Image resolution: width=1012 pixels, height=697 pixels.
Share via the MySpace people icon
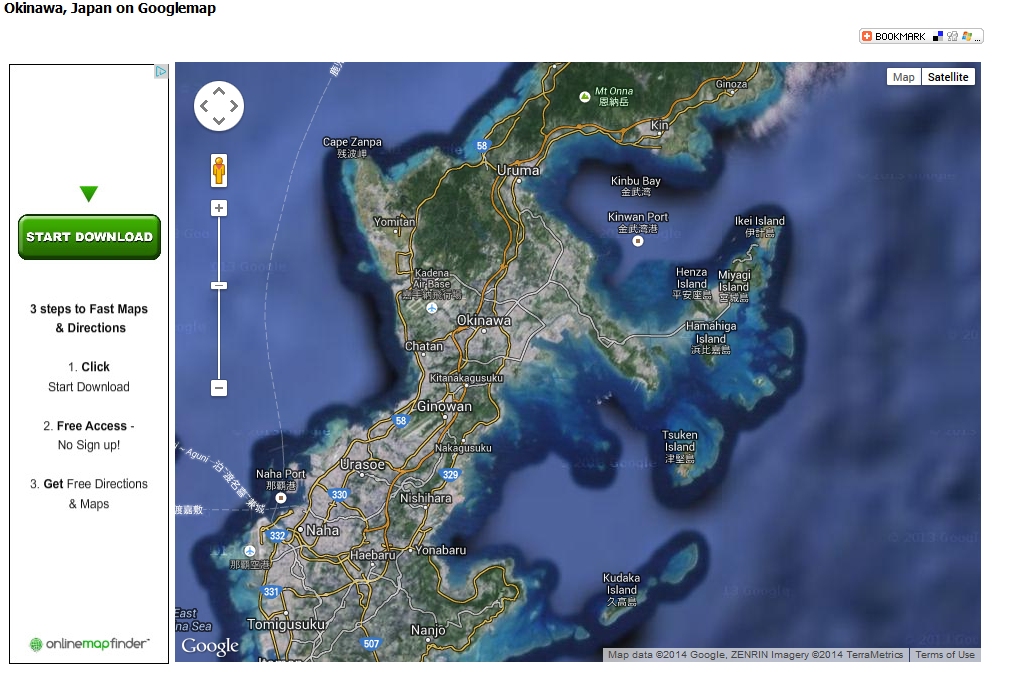[x=953, y=36]
